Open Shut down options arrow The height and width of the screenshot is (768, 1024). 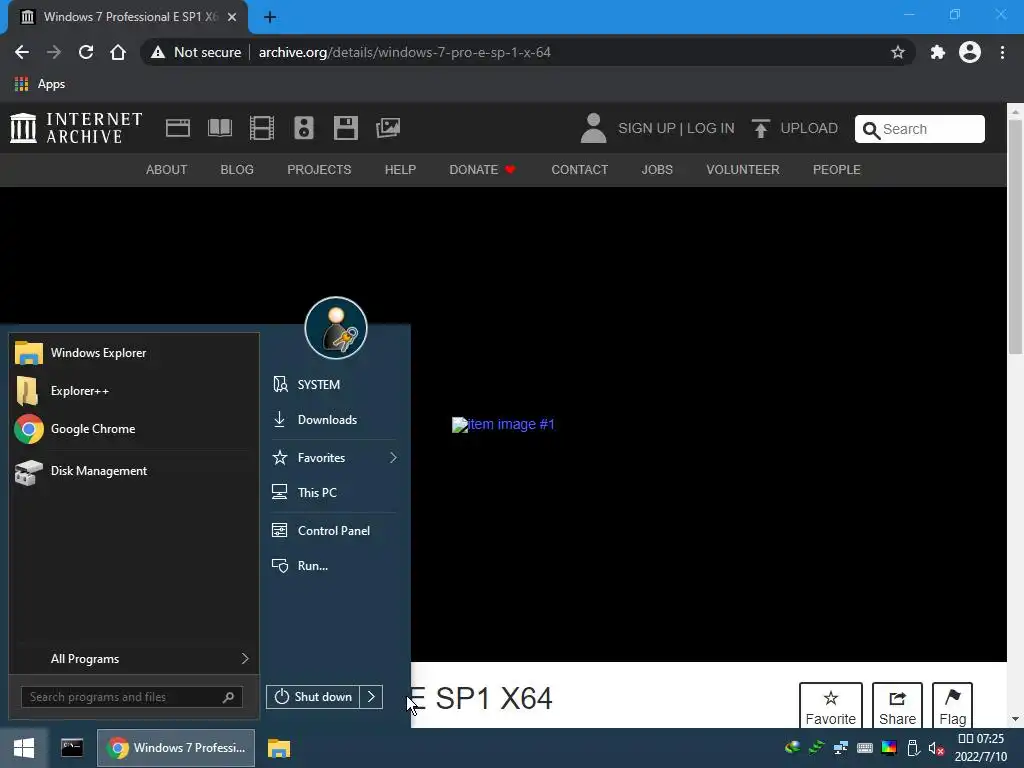[371, 697]
